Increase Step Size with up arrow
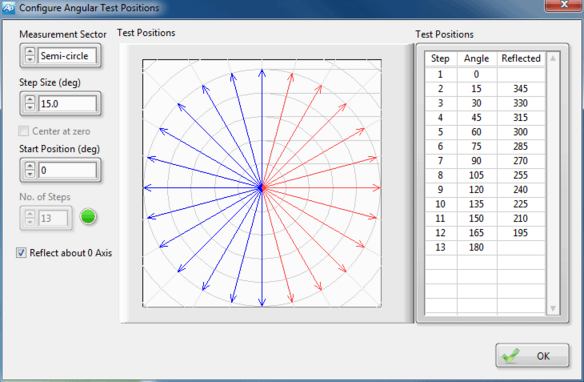 pos(30,99)
